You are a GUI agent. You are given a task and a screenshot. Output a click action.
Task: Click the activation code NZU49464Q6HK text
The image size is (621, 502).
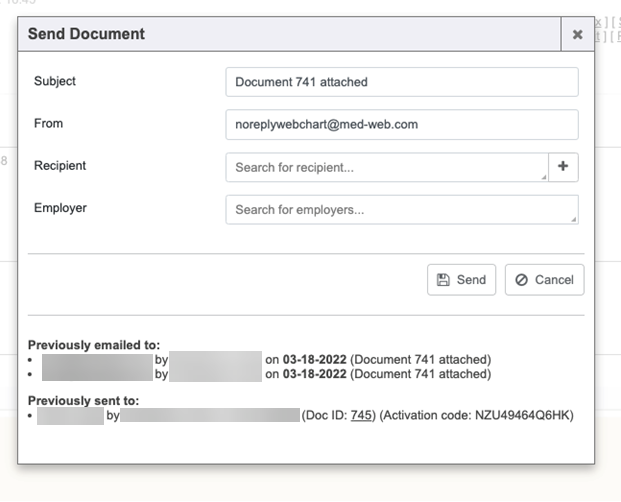[527, 415]
